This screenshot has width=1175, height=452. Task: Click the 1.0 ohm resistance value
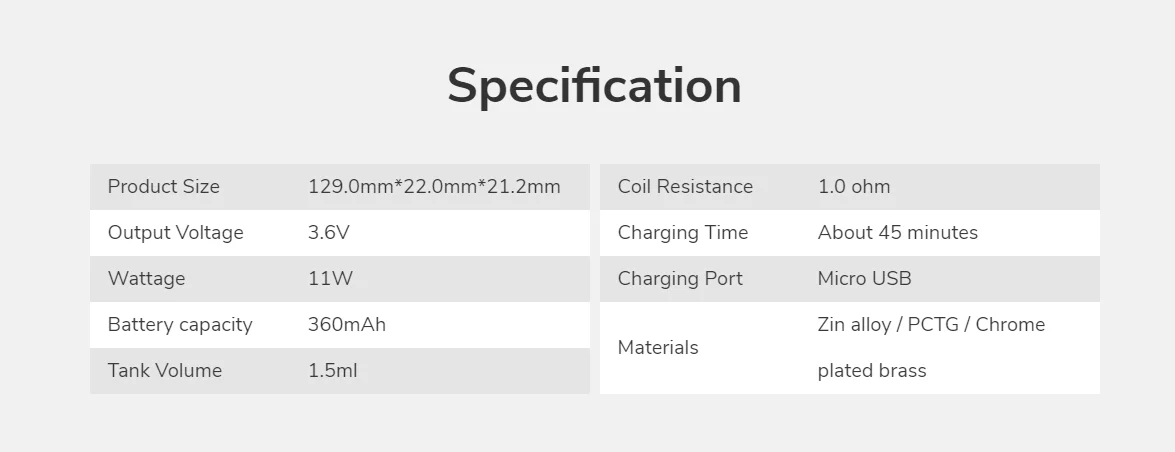853,187
